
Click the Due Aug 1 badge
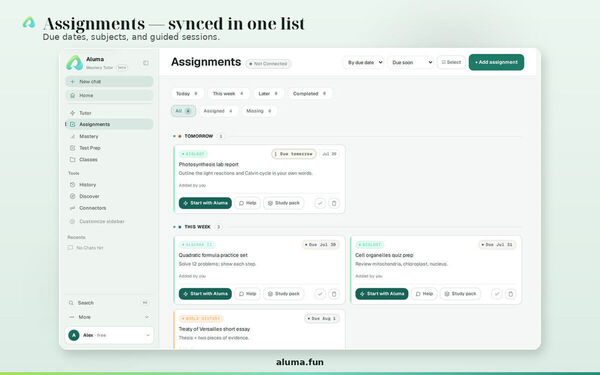pos(322,318)
